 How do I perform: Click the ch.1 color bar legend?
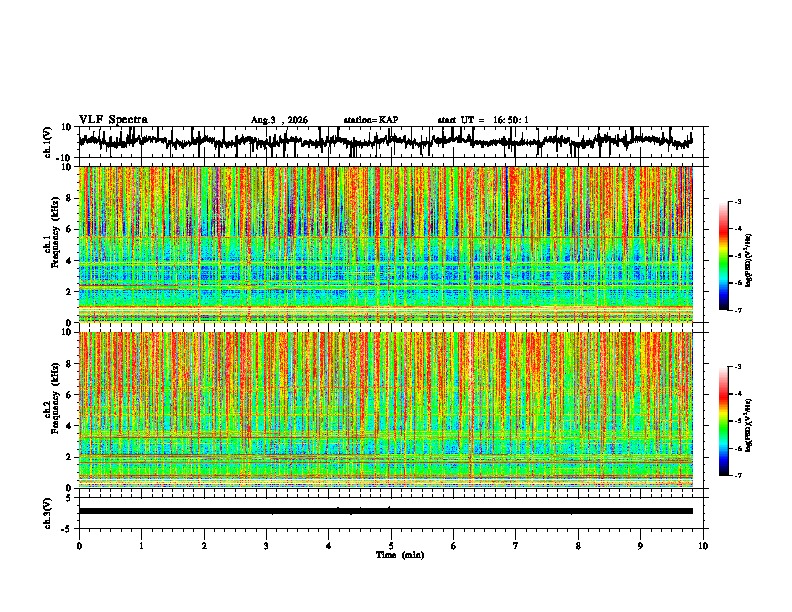pos(723,256)
